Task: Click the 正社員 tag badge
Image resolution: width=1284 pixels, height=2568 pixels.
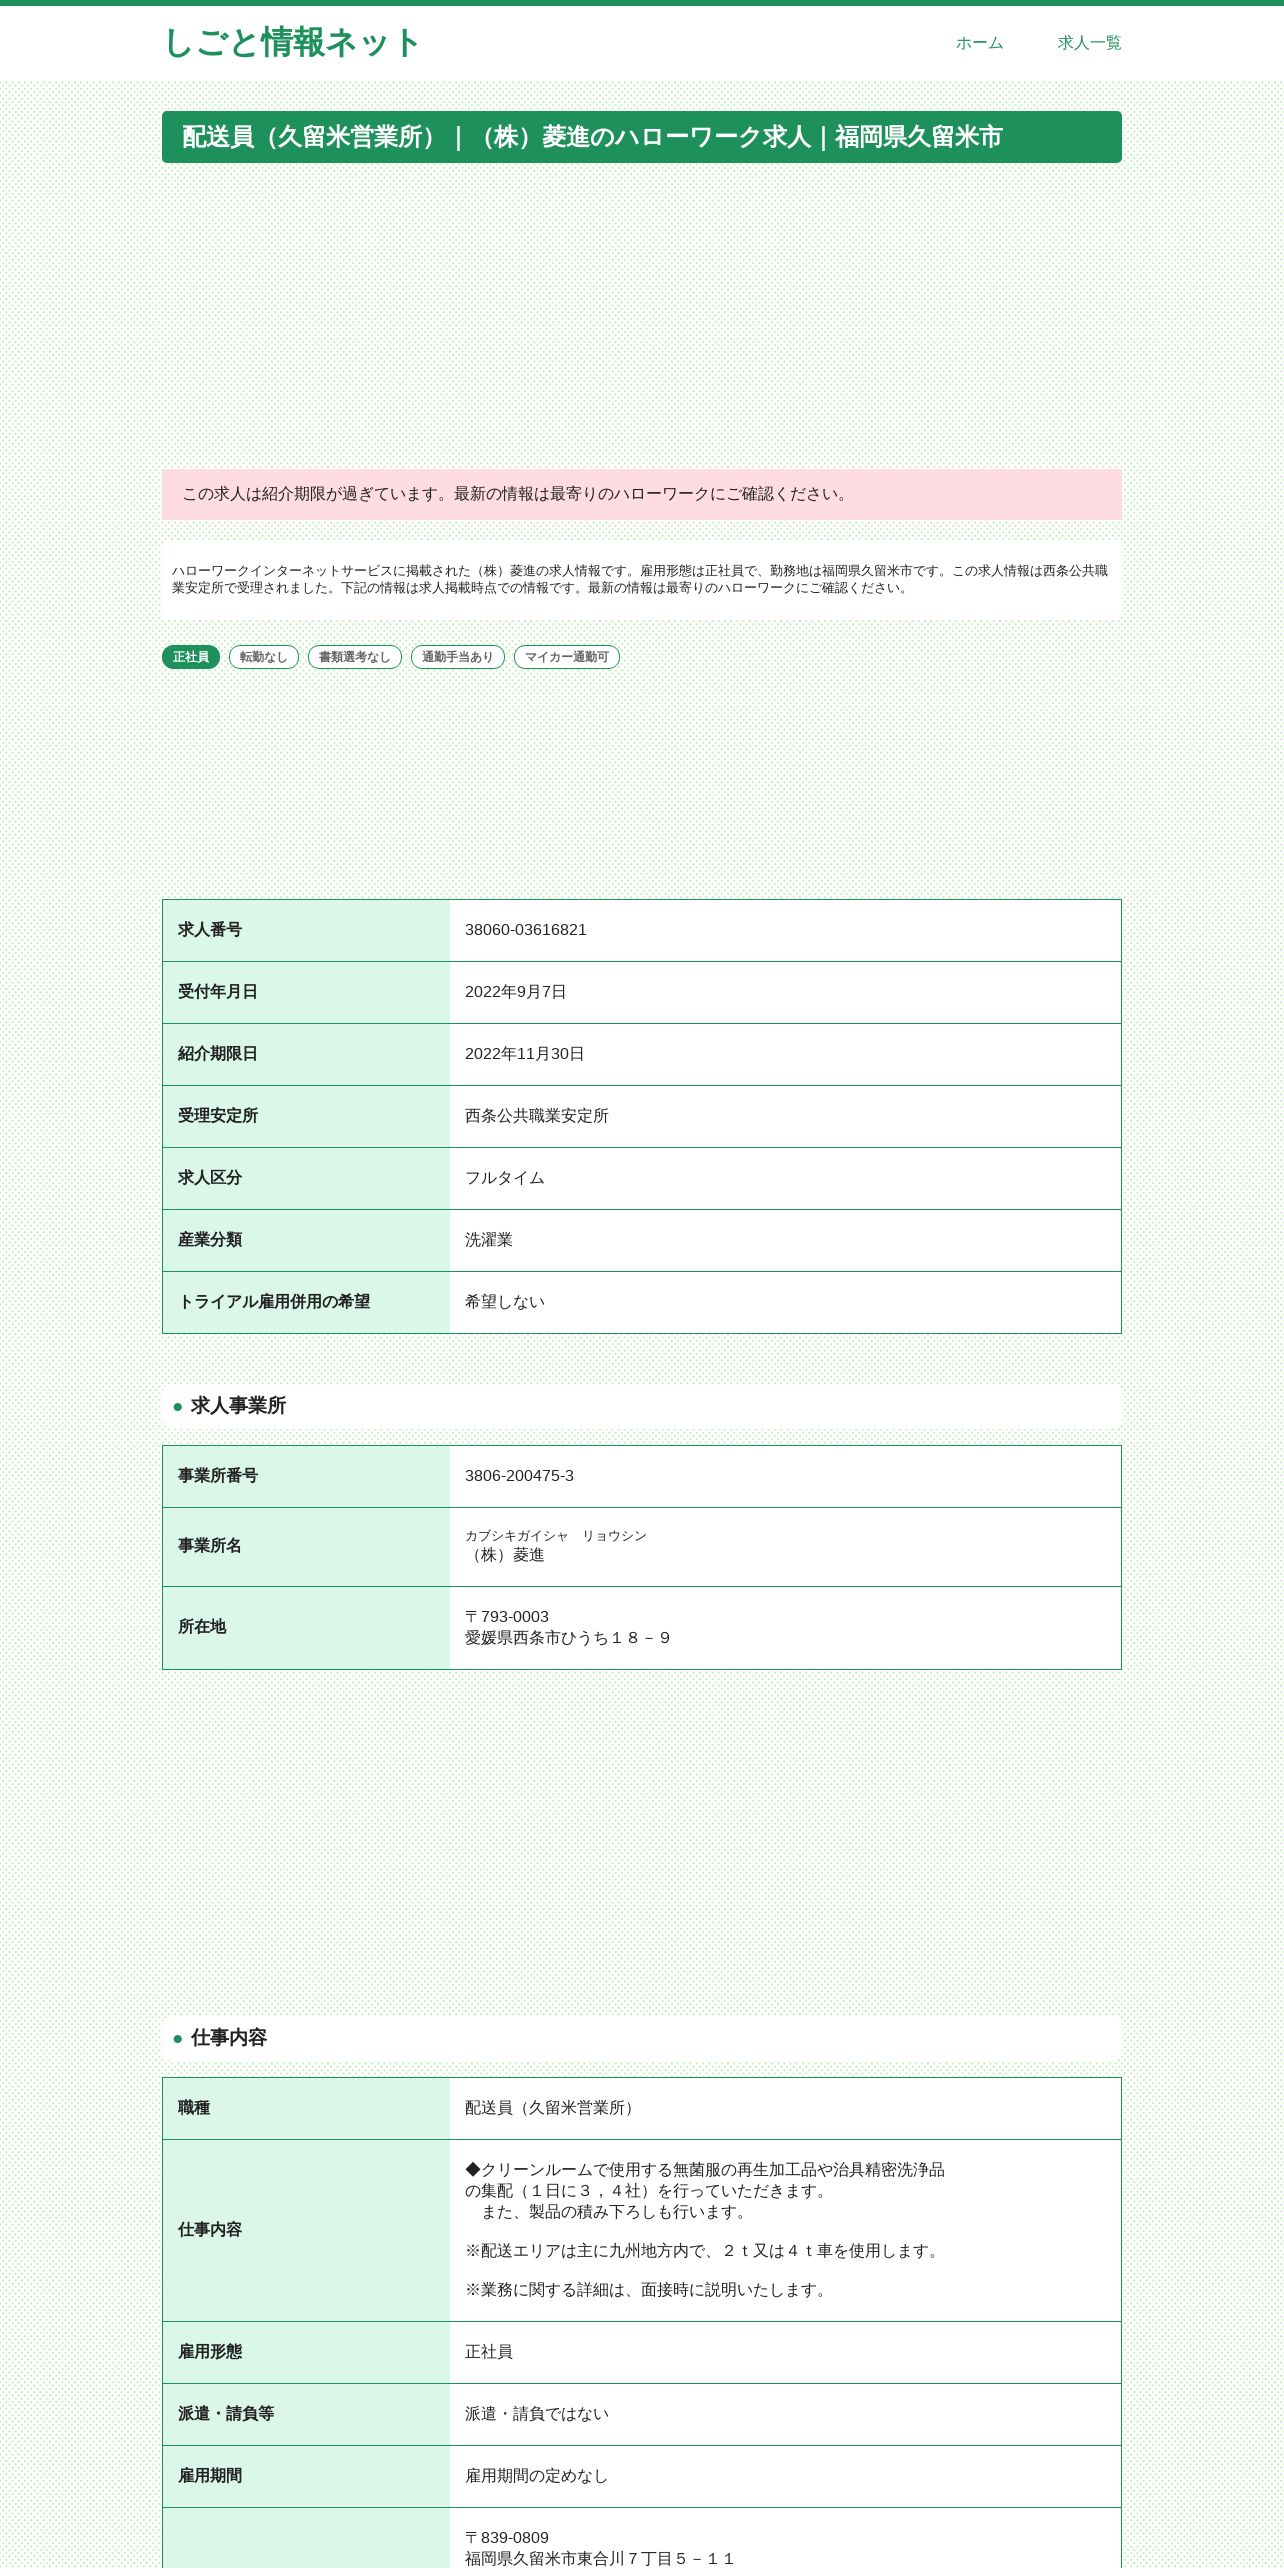Action: click(191, 657)
